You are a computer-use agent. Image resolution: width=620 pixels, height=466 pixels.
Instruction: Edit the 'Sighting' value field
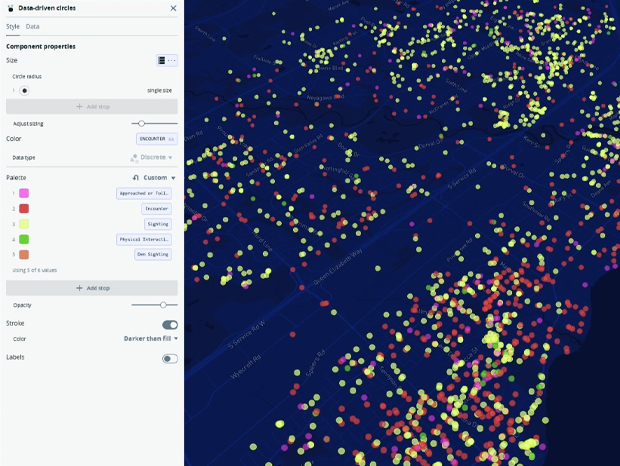coord(158,224)
